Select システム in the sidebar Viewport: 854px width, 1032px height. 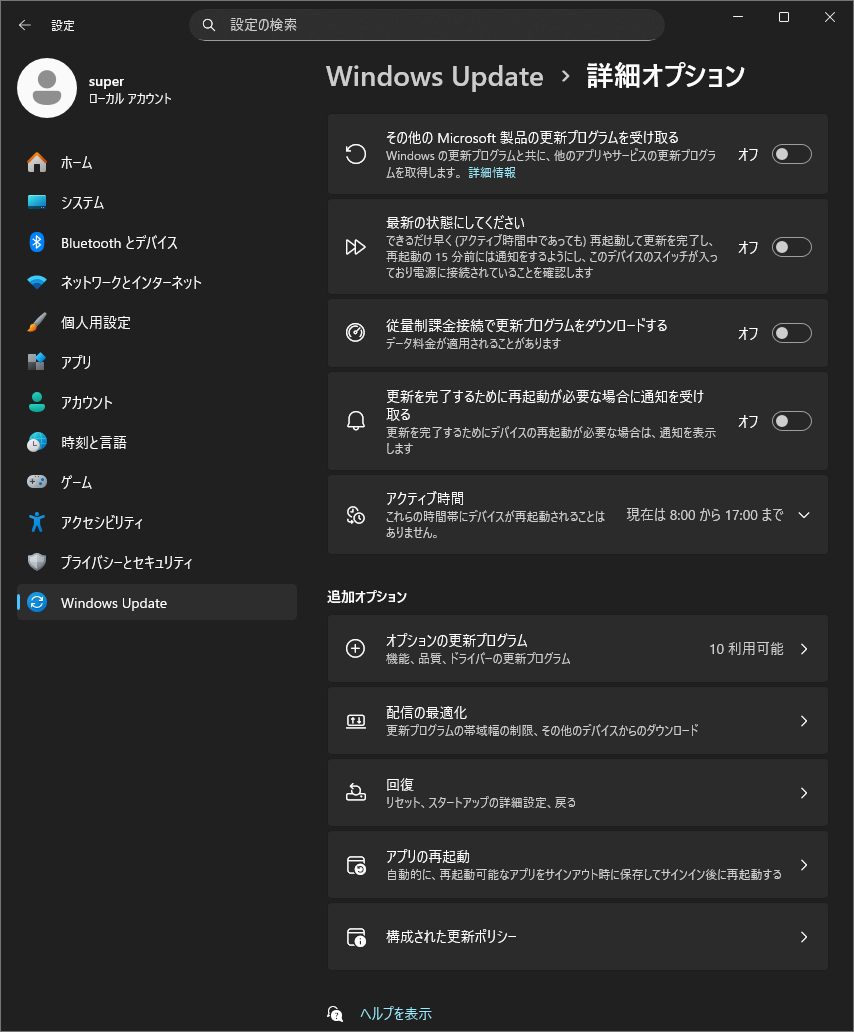click(82, 202)
